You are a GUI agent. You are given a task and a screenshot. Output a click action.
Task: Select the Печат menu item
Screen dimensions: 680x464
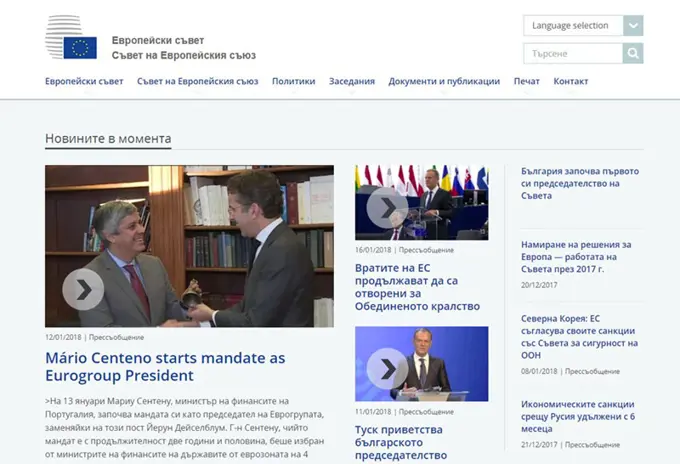(526, 82)
